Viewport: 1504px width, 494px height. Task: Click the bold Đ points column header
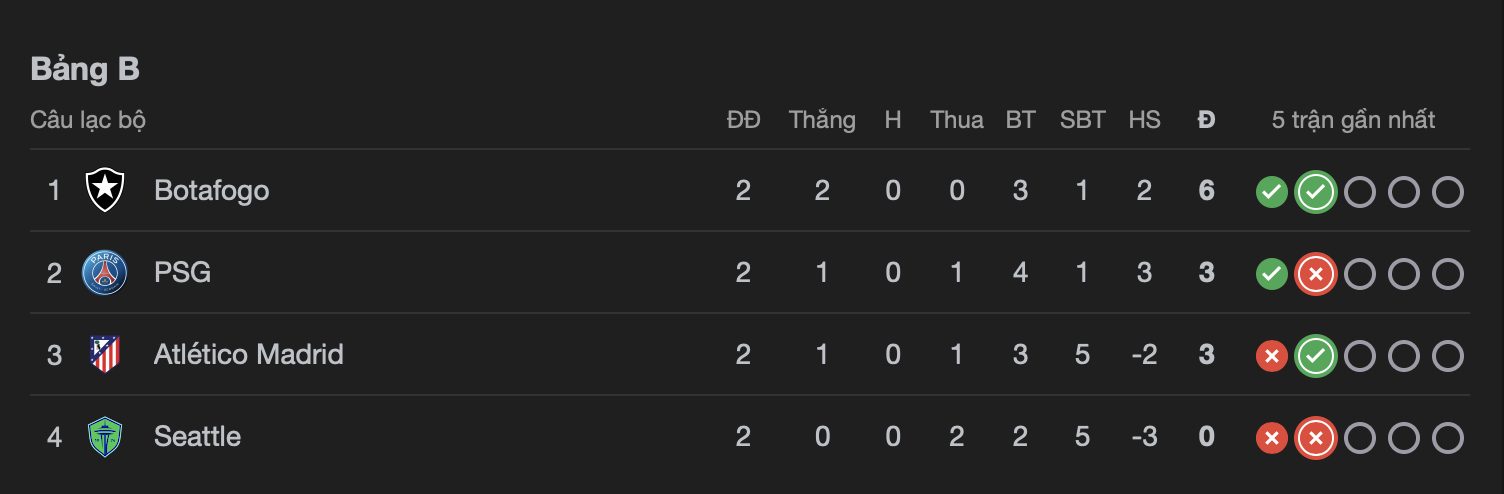(x=1206, y=120)
